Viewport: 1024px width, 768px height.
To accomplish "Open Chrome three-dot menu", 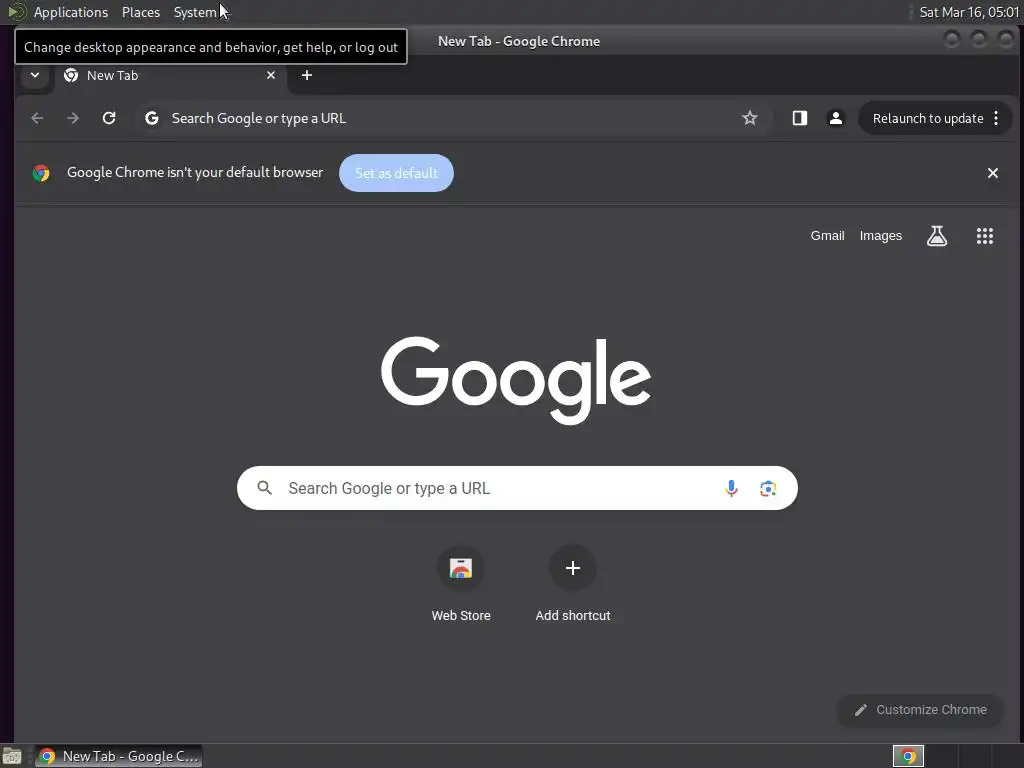I will (996, 118).
